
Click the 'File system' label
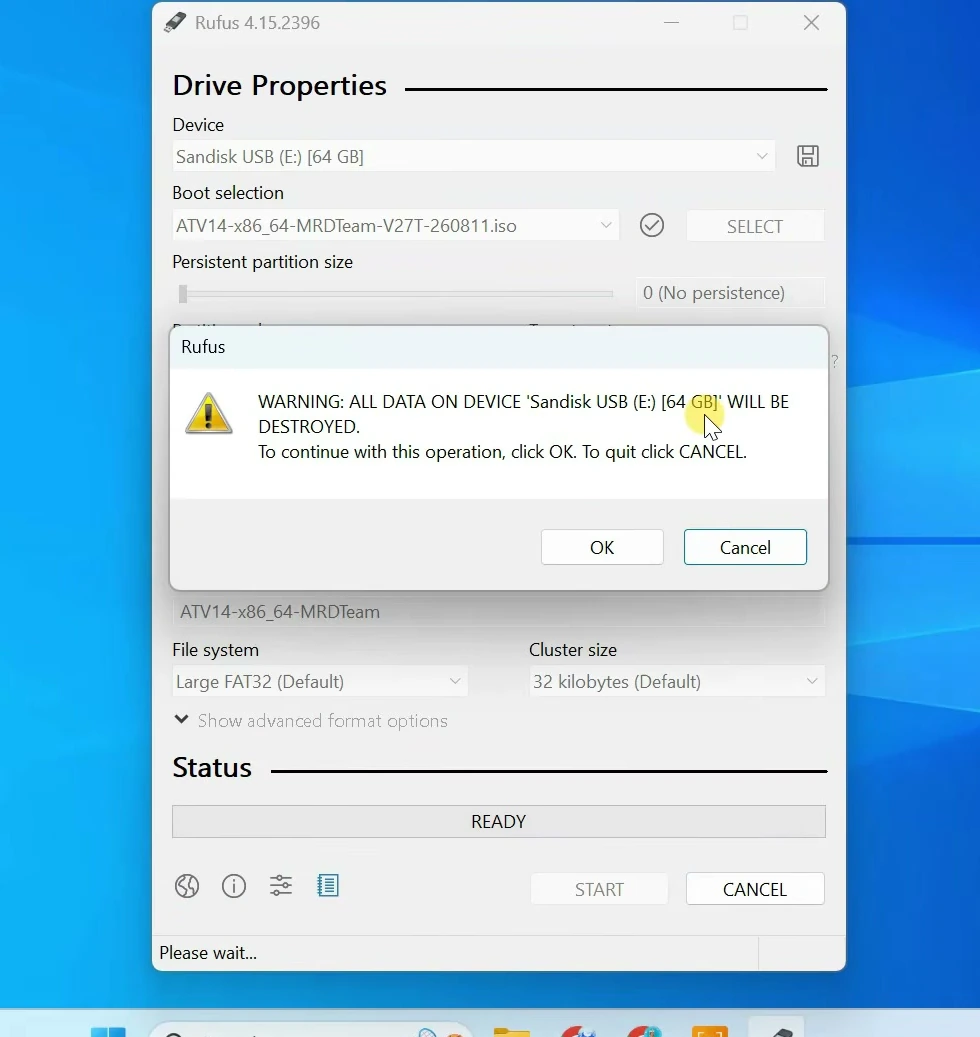point(216,649)
